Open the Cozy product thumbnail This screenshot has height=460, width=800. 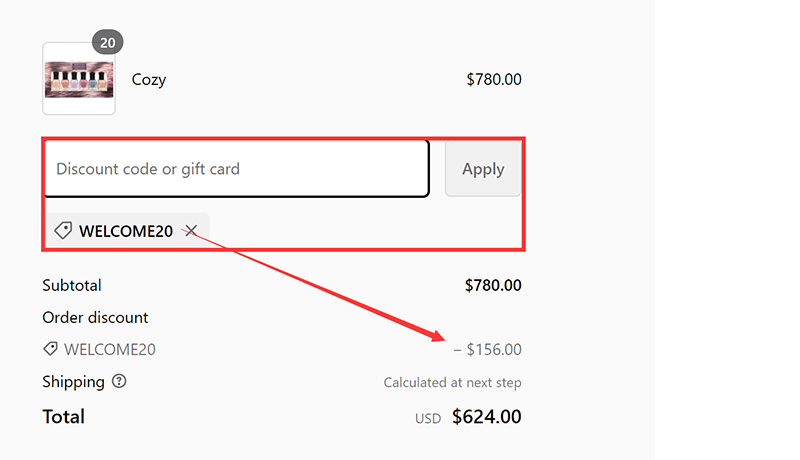[79, 79]
